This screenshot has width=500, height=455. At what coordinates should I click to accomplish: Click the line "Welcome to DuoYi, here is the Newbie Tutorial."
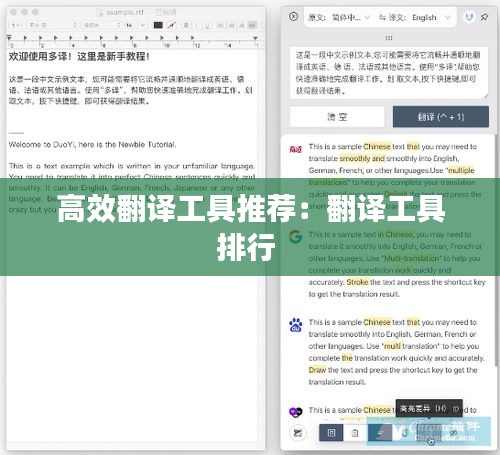[x=92, y=144]
